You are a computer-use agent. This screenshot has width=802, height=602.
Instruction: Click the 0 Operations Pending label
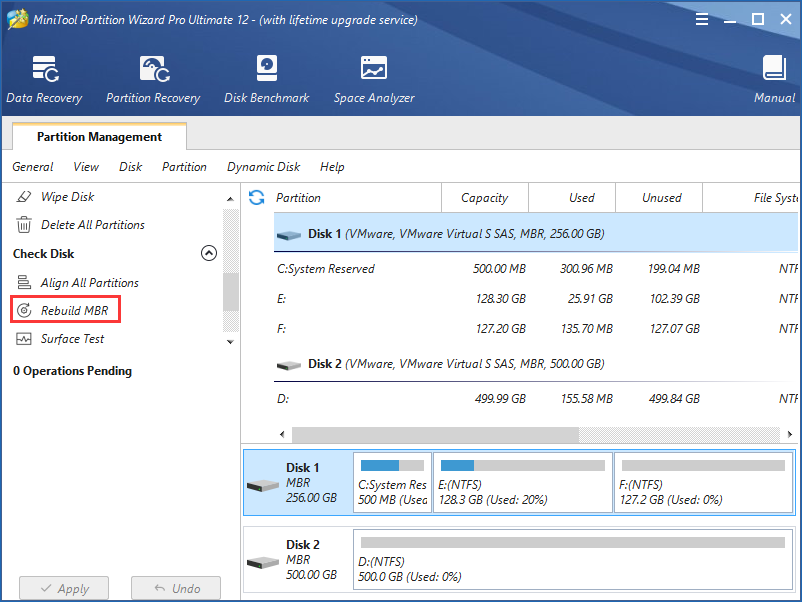[x=72, y=370]
